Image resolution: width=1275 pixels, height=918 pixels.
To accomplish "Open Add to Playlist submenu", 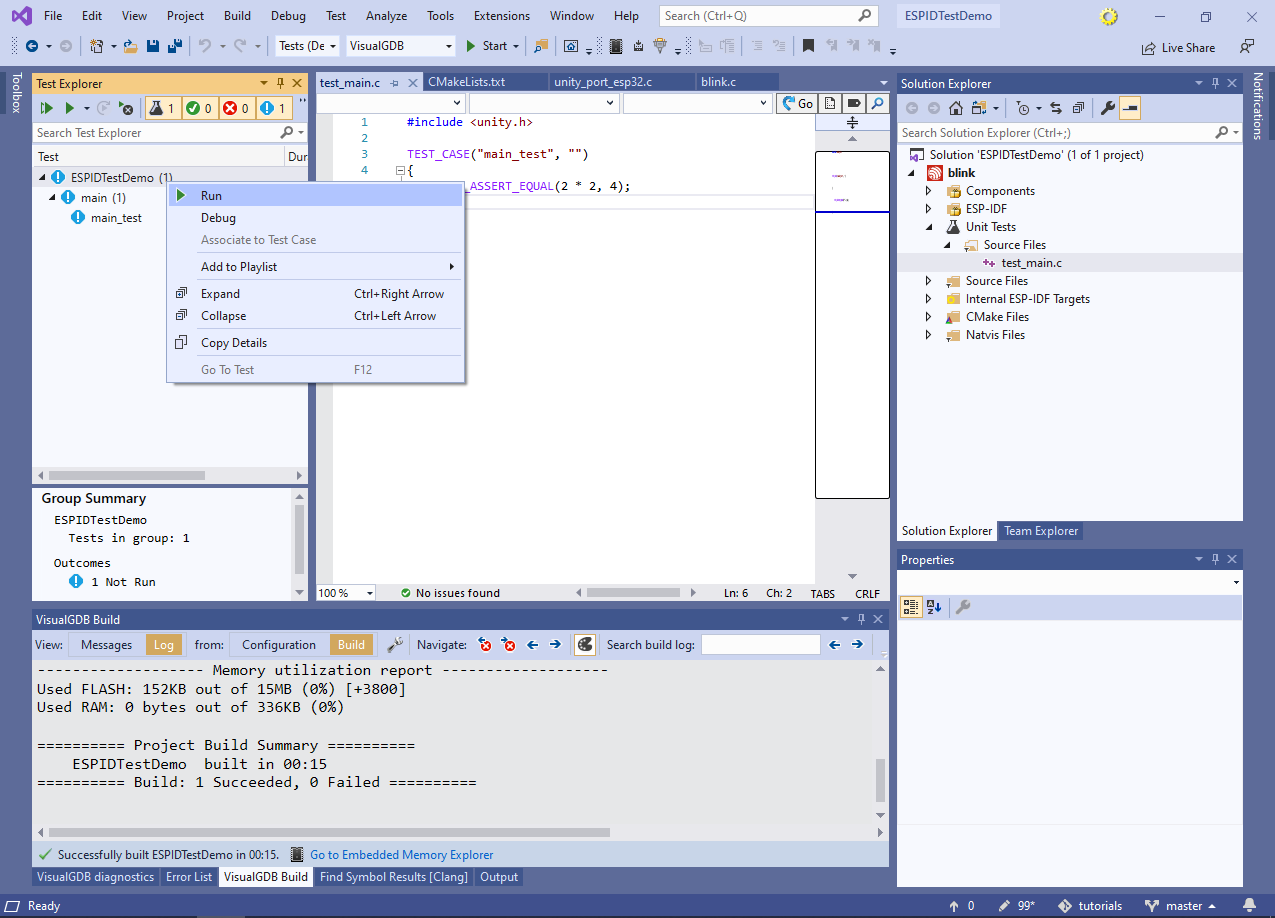I will (315, 267).
